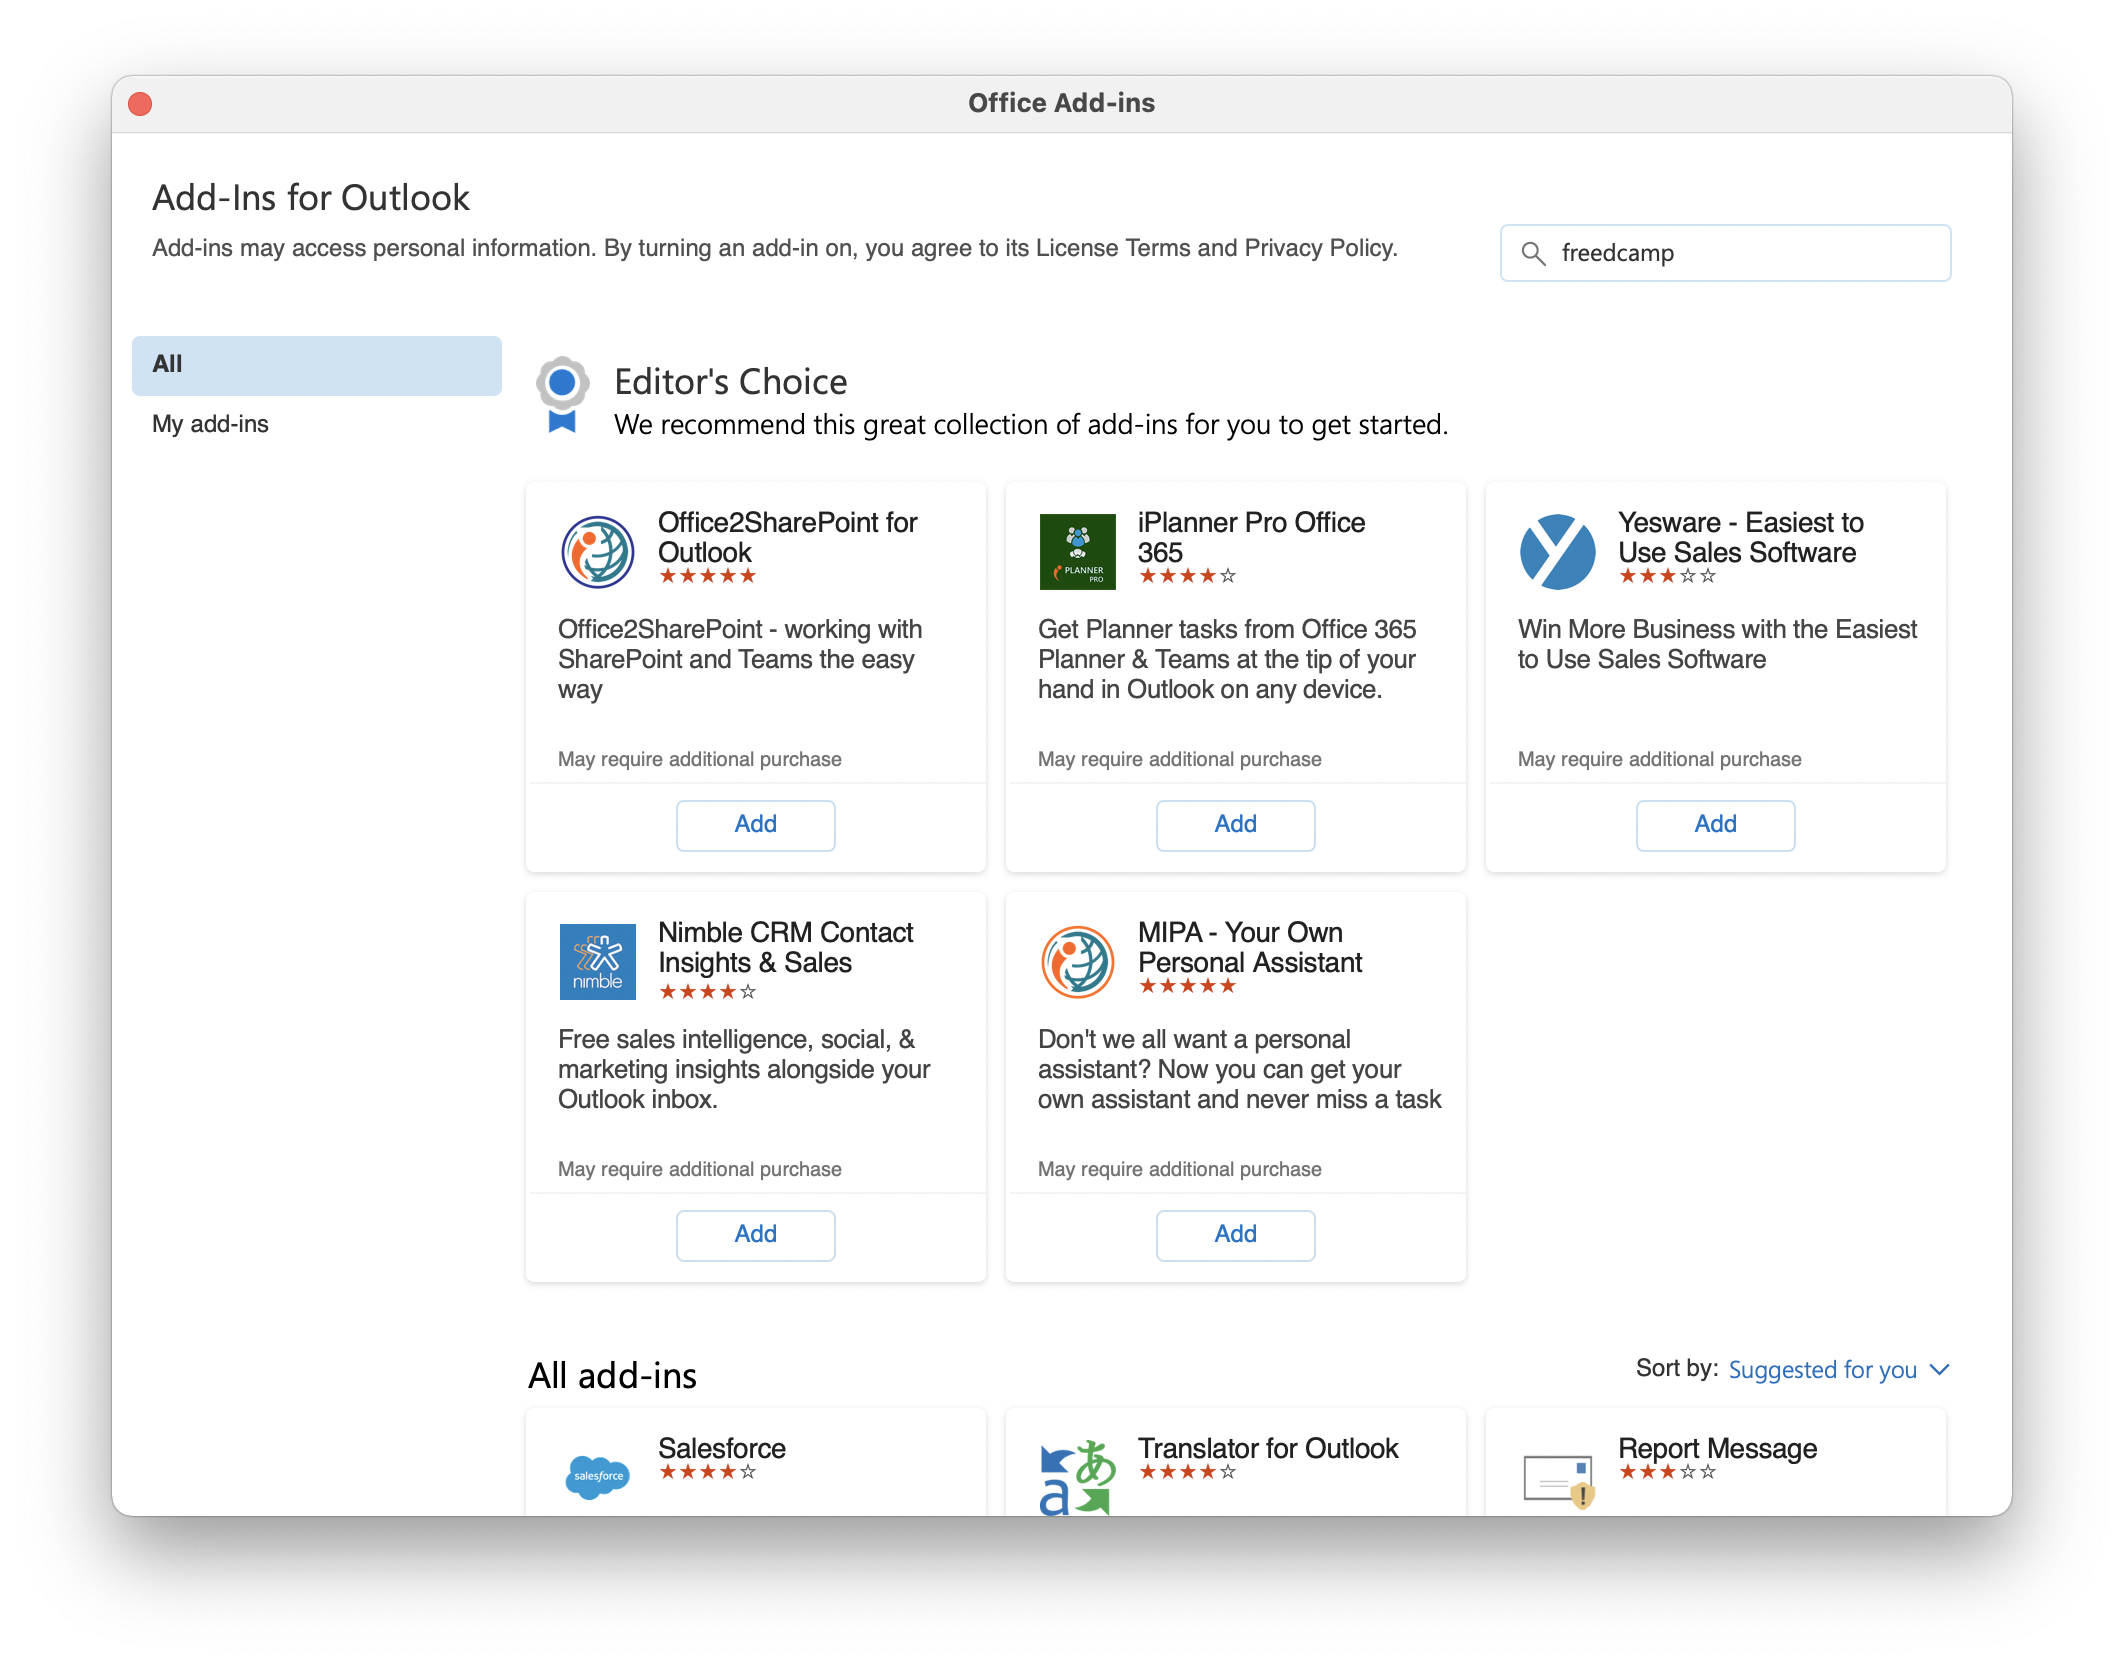Click the MIPA personal assistant icon
Viewport: 2124px width, 1664px height.
click(x=1077, y=962)
